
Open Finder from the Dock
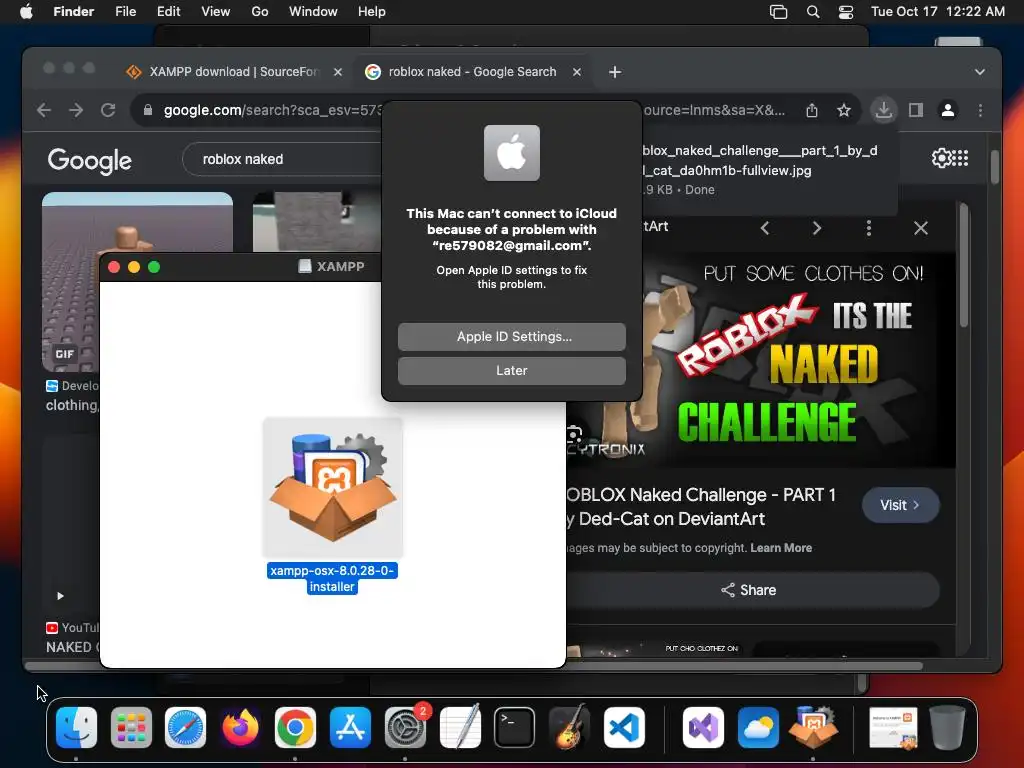pyautogui.click(x=76, y=727)
